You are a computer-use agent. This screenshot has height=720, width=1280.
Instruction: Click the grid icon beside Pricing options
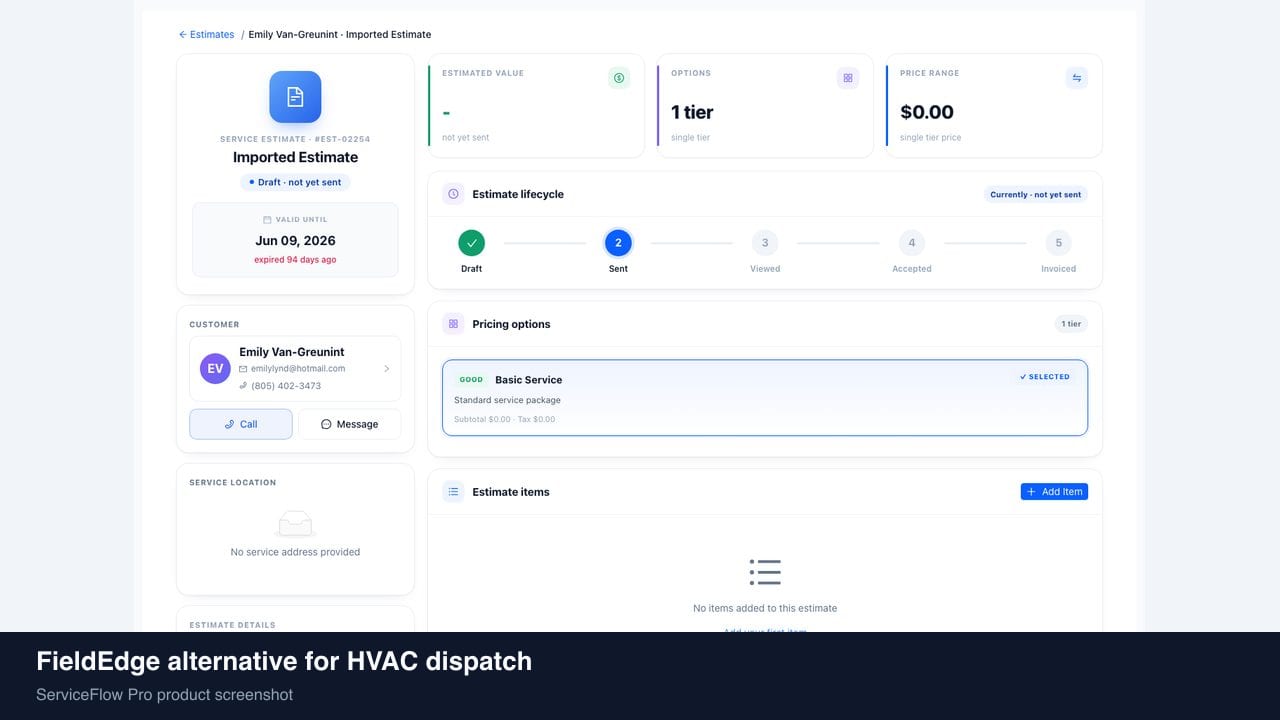click(453, 324)
